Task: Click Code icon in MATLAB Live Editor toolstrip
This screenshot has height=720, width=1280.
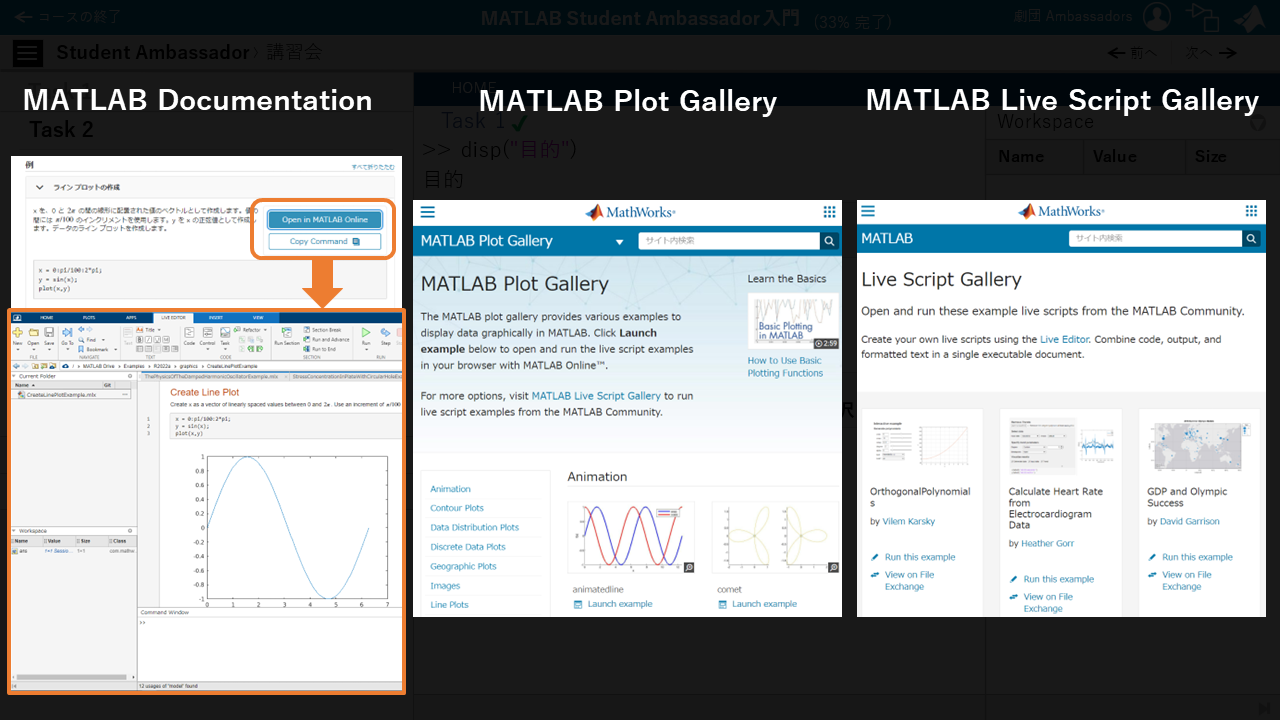Action: 189,332
